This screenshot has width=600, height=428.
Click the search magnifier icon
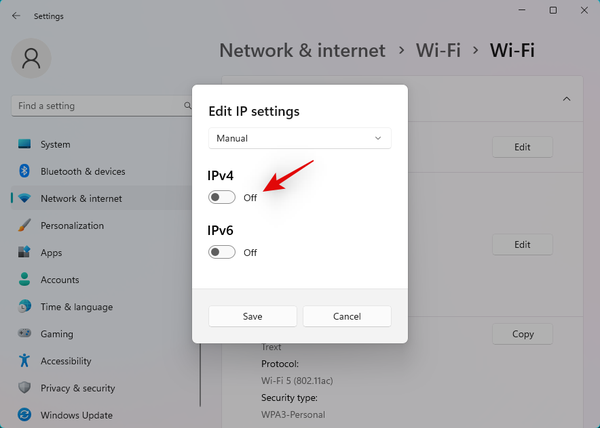[x=187, y=106]
